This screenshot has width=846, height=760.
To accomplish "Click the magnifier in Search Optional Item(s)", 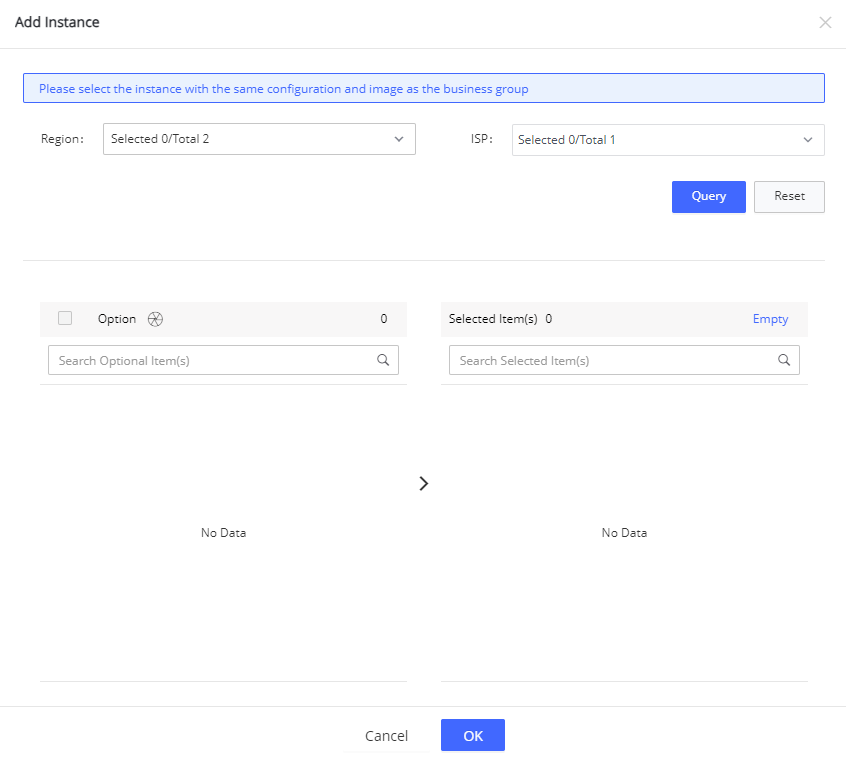I will tap(383, 360).
